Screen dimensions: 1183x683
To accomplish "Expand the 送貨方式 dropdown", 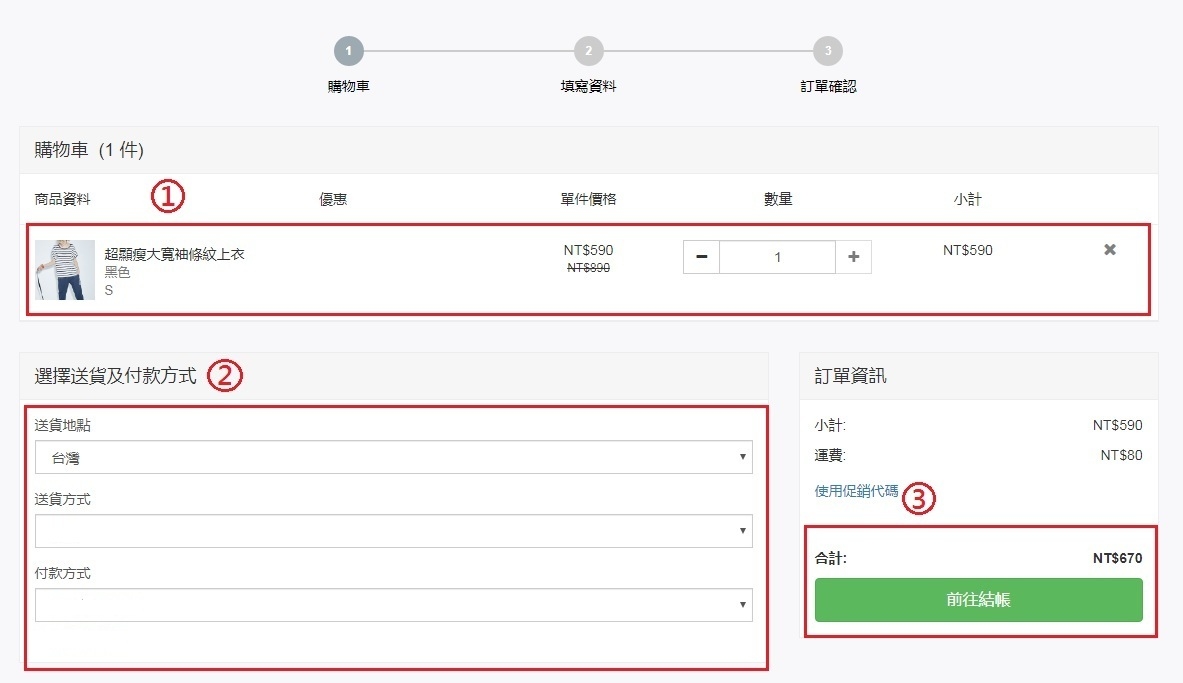I will pyautogui.click(x=393, y=531).
